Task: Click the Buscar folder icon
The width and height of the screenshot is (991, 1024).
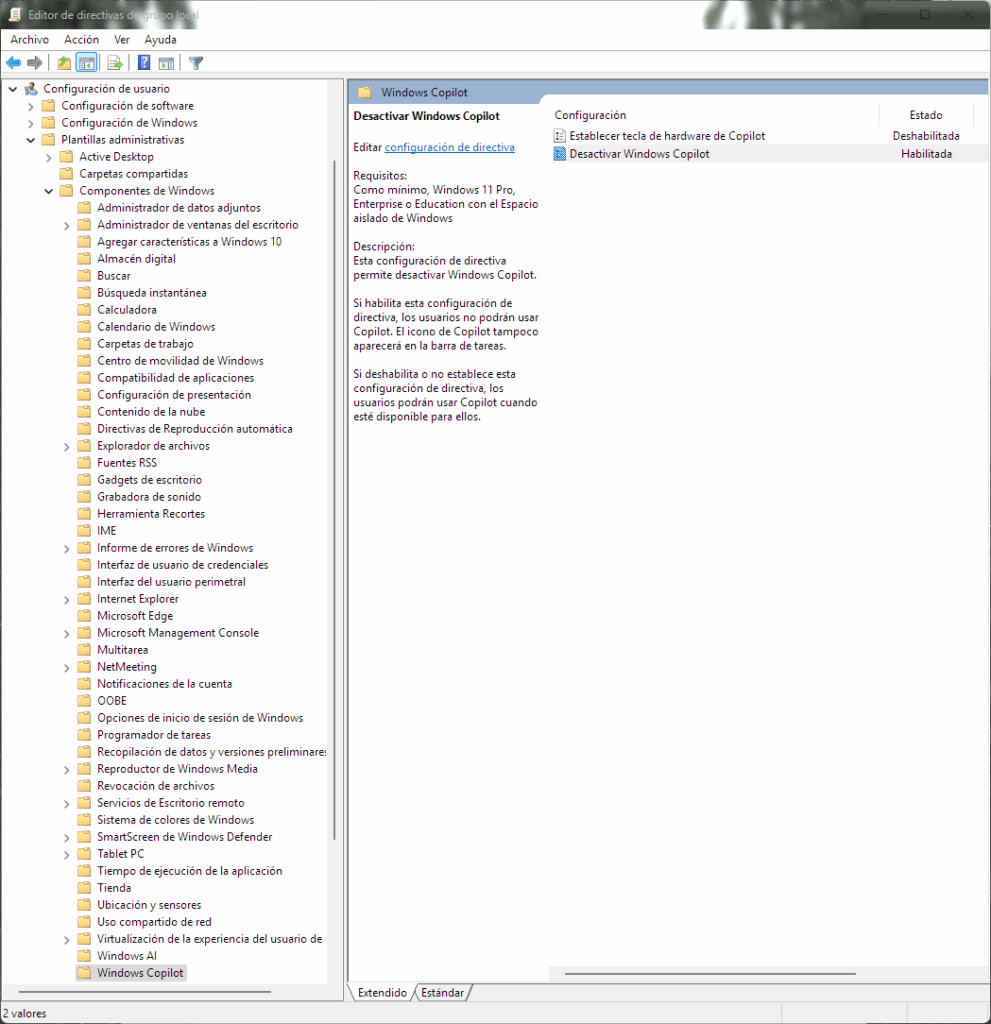Action: (84, 276)
